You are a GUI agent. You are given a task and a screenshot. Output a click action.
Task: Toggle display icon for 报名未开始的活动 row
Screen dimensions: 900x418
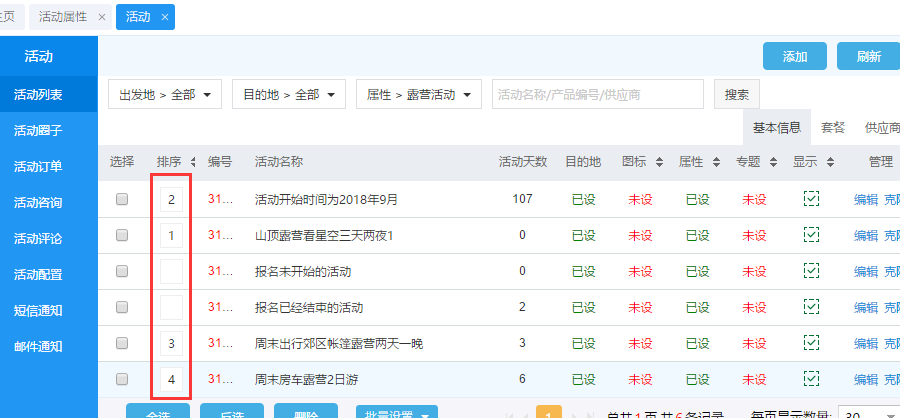811,271
